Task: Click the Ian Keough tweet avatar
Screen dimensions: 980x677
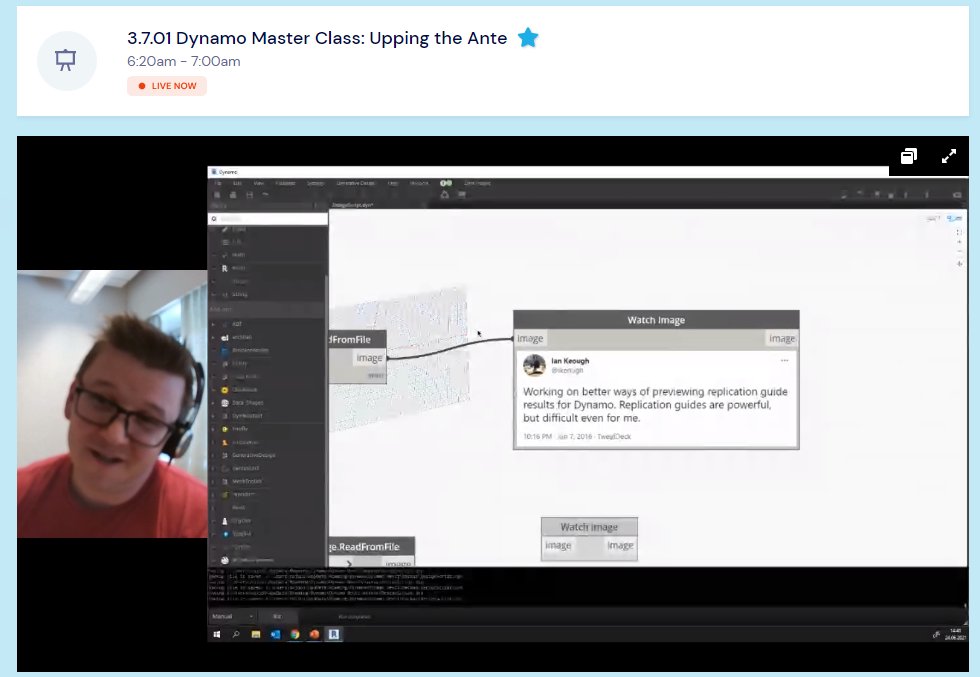Action: 534,365
